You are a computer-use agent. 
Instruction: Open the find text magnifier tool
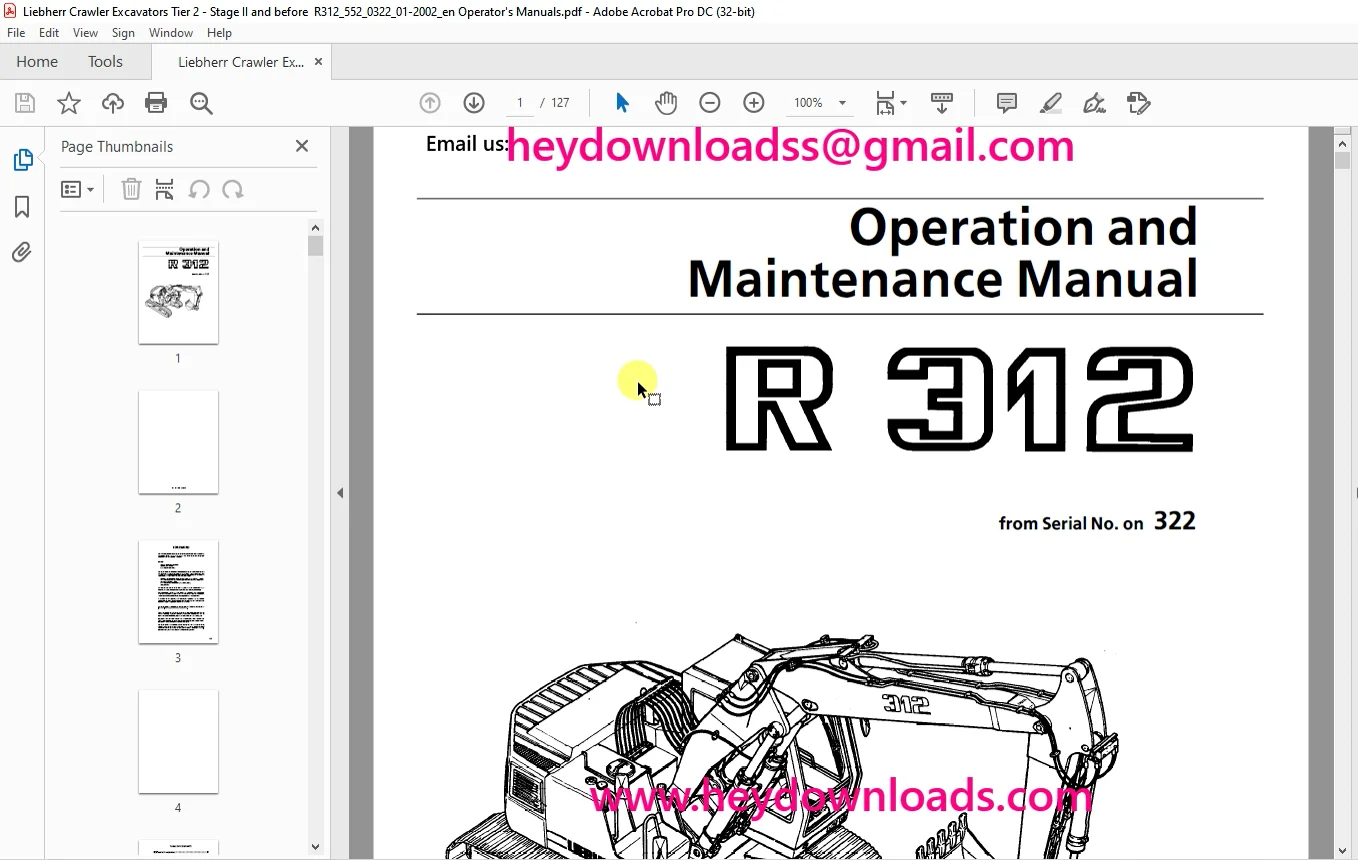(201, 103)
